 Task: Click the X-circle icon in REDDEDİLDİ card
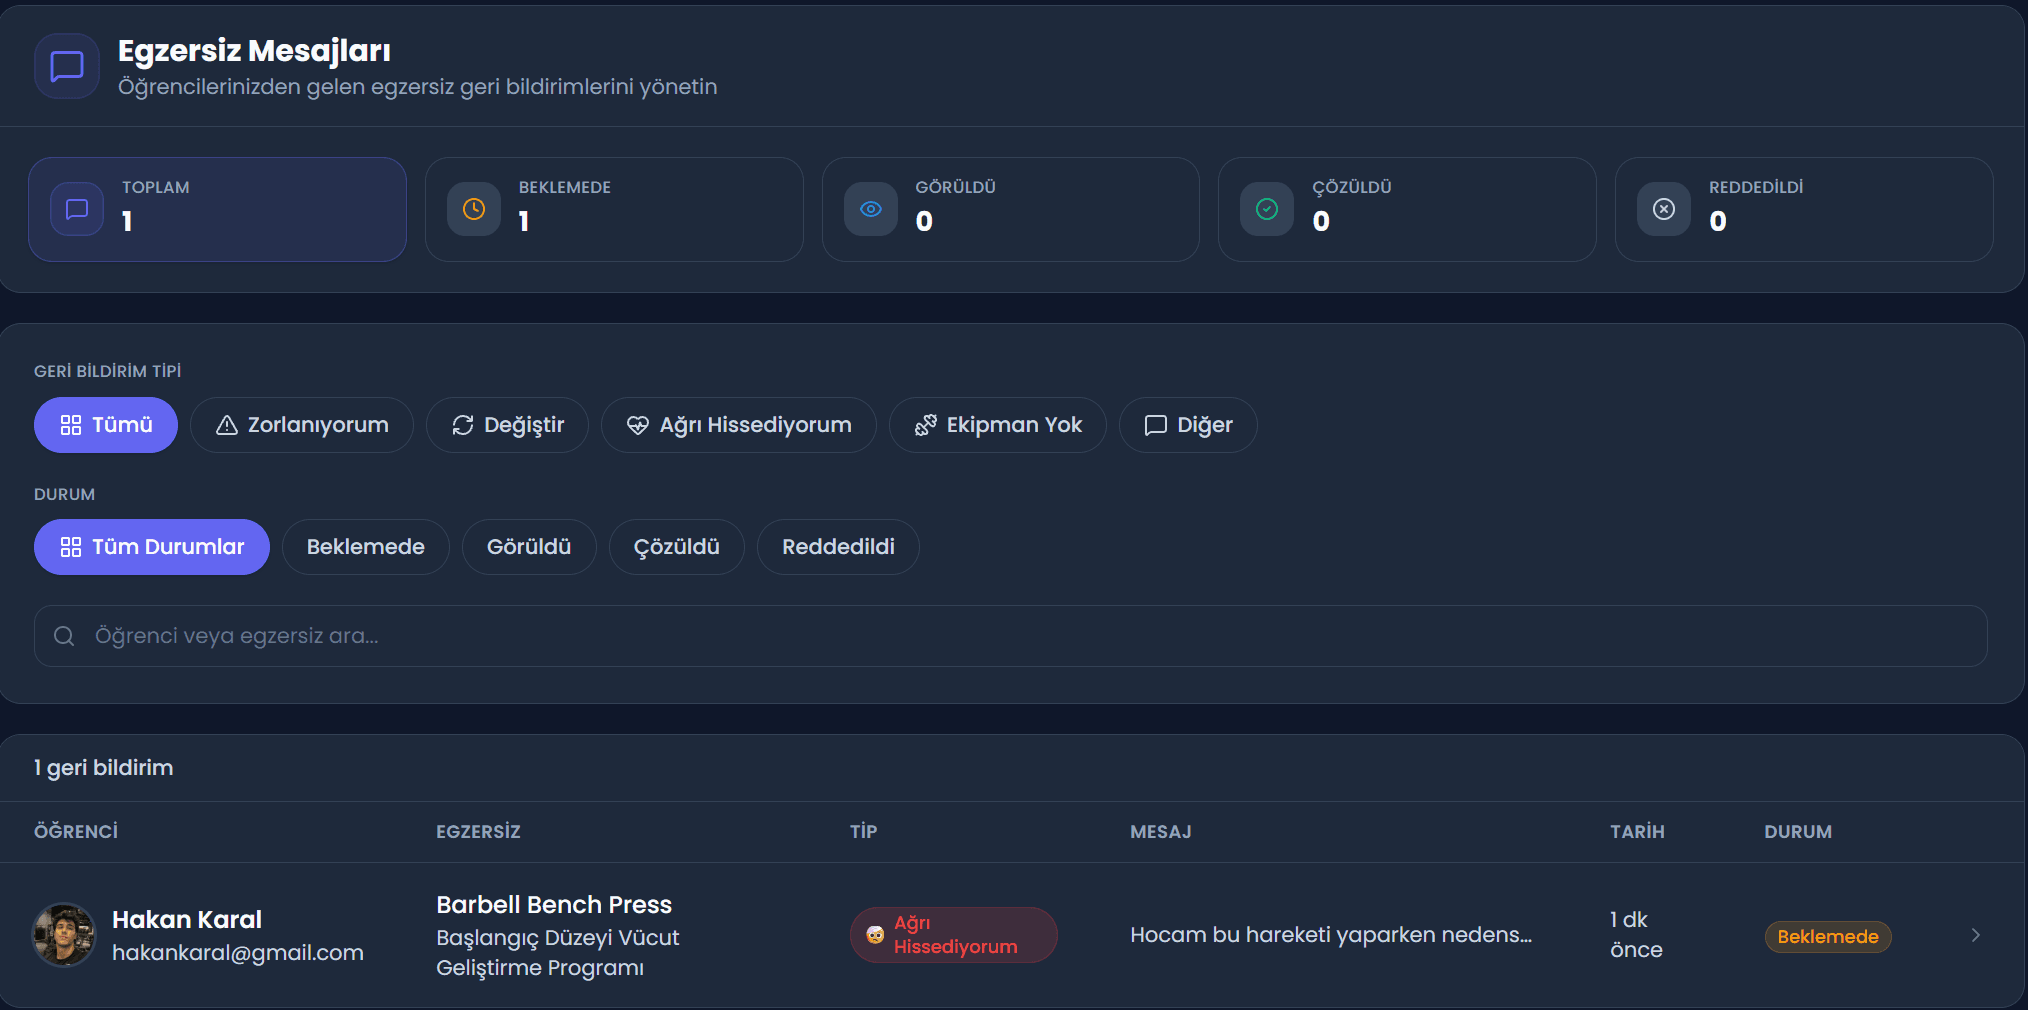pos(1664,209)
